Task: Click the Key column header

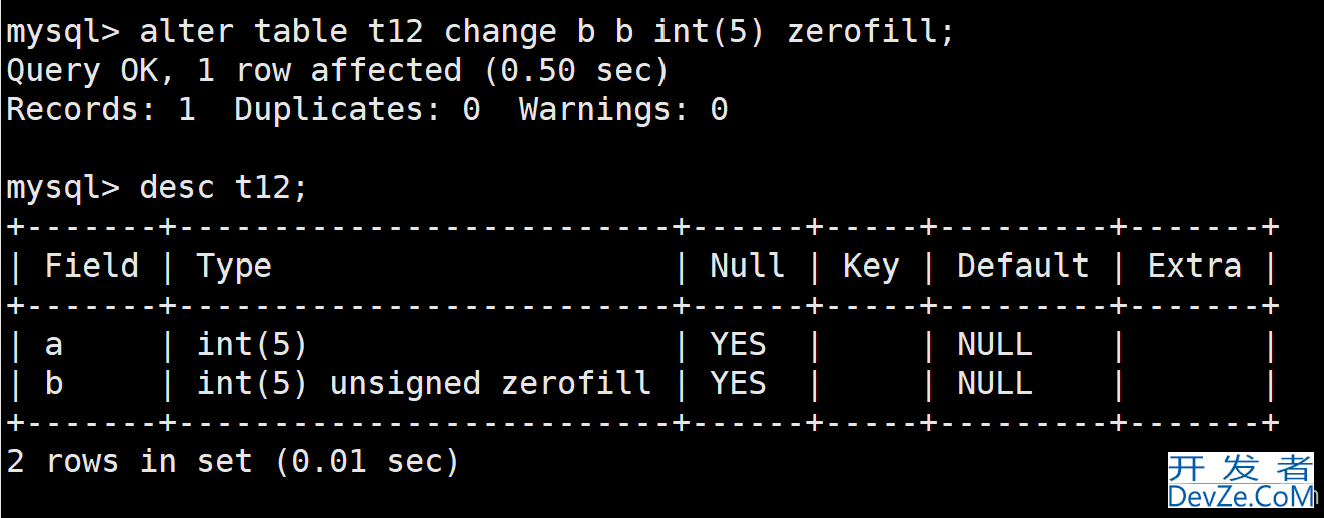Action: point(870,267)
